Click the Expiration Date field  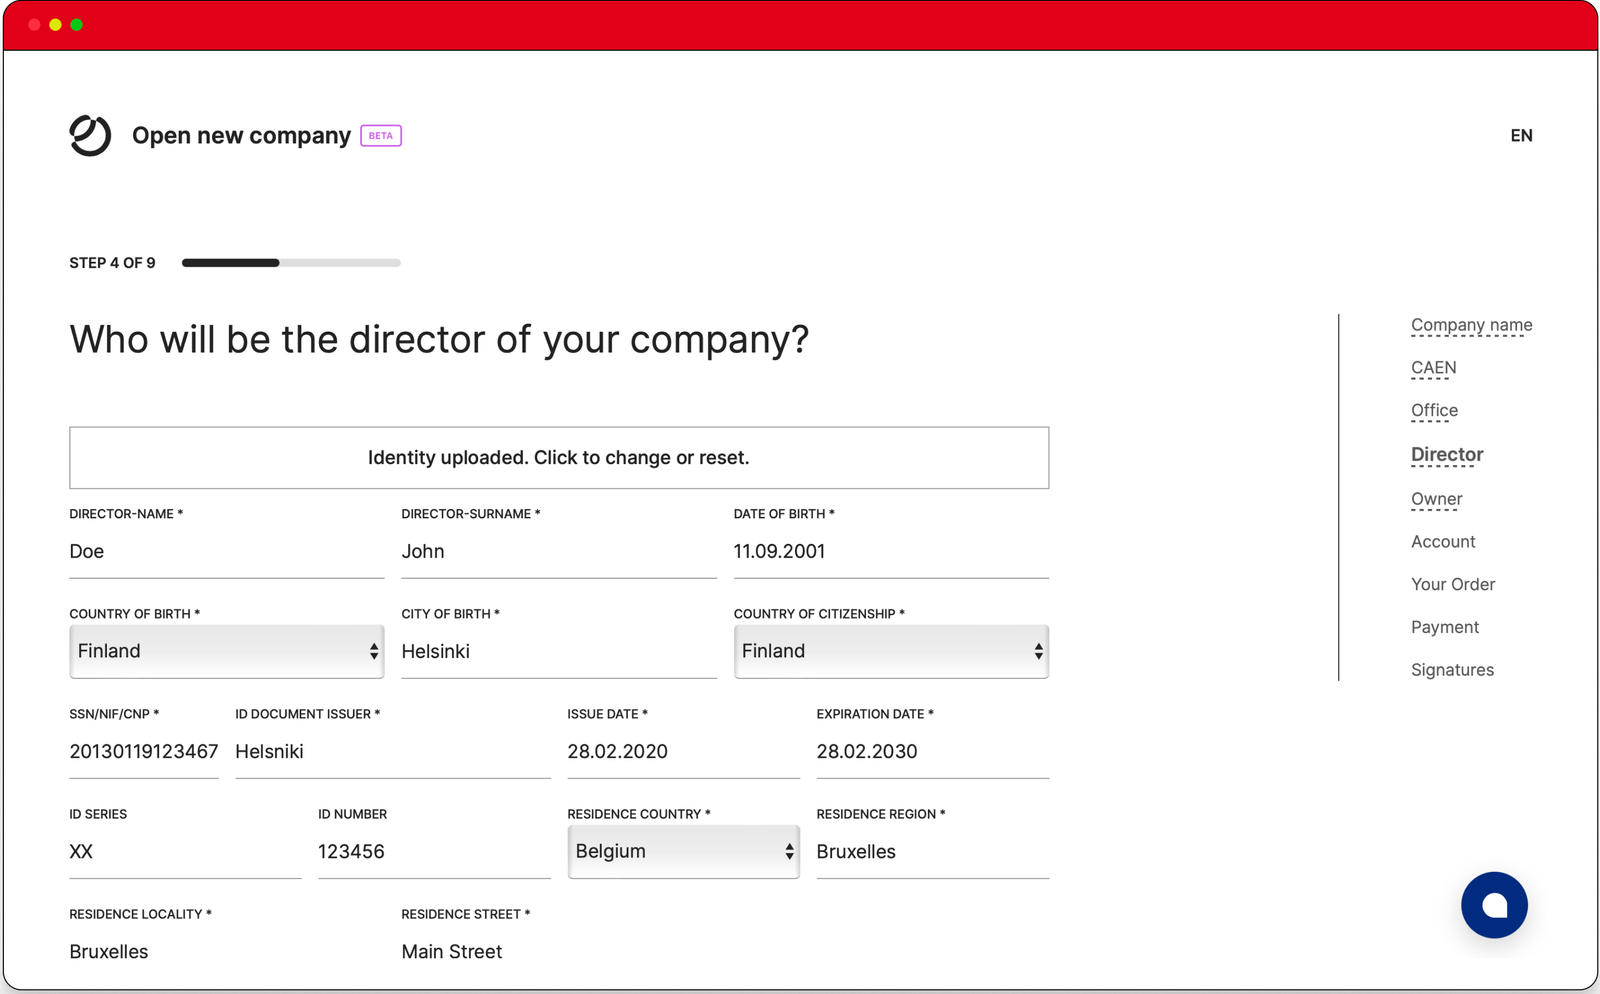(x=932, y=752)
